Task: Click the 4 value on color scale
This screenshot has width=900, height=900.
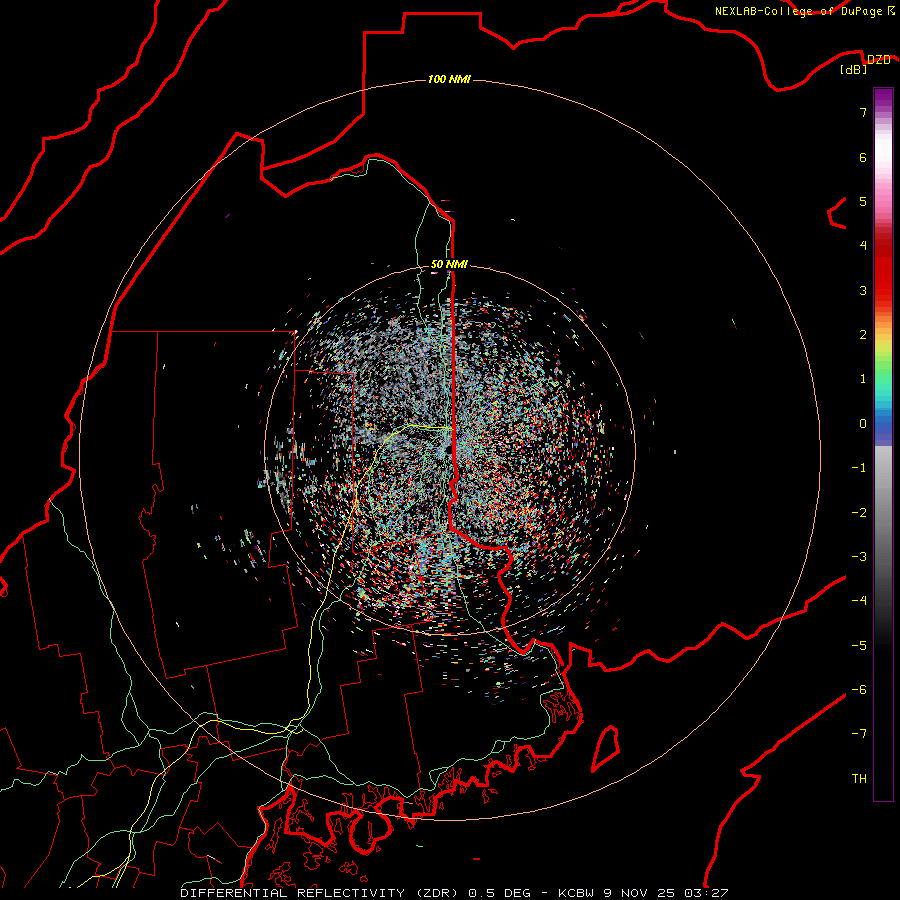Action: pyautogui.click(x=863, y=246)
